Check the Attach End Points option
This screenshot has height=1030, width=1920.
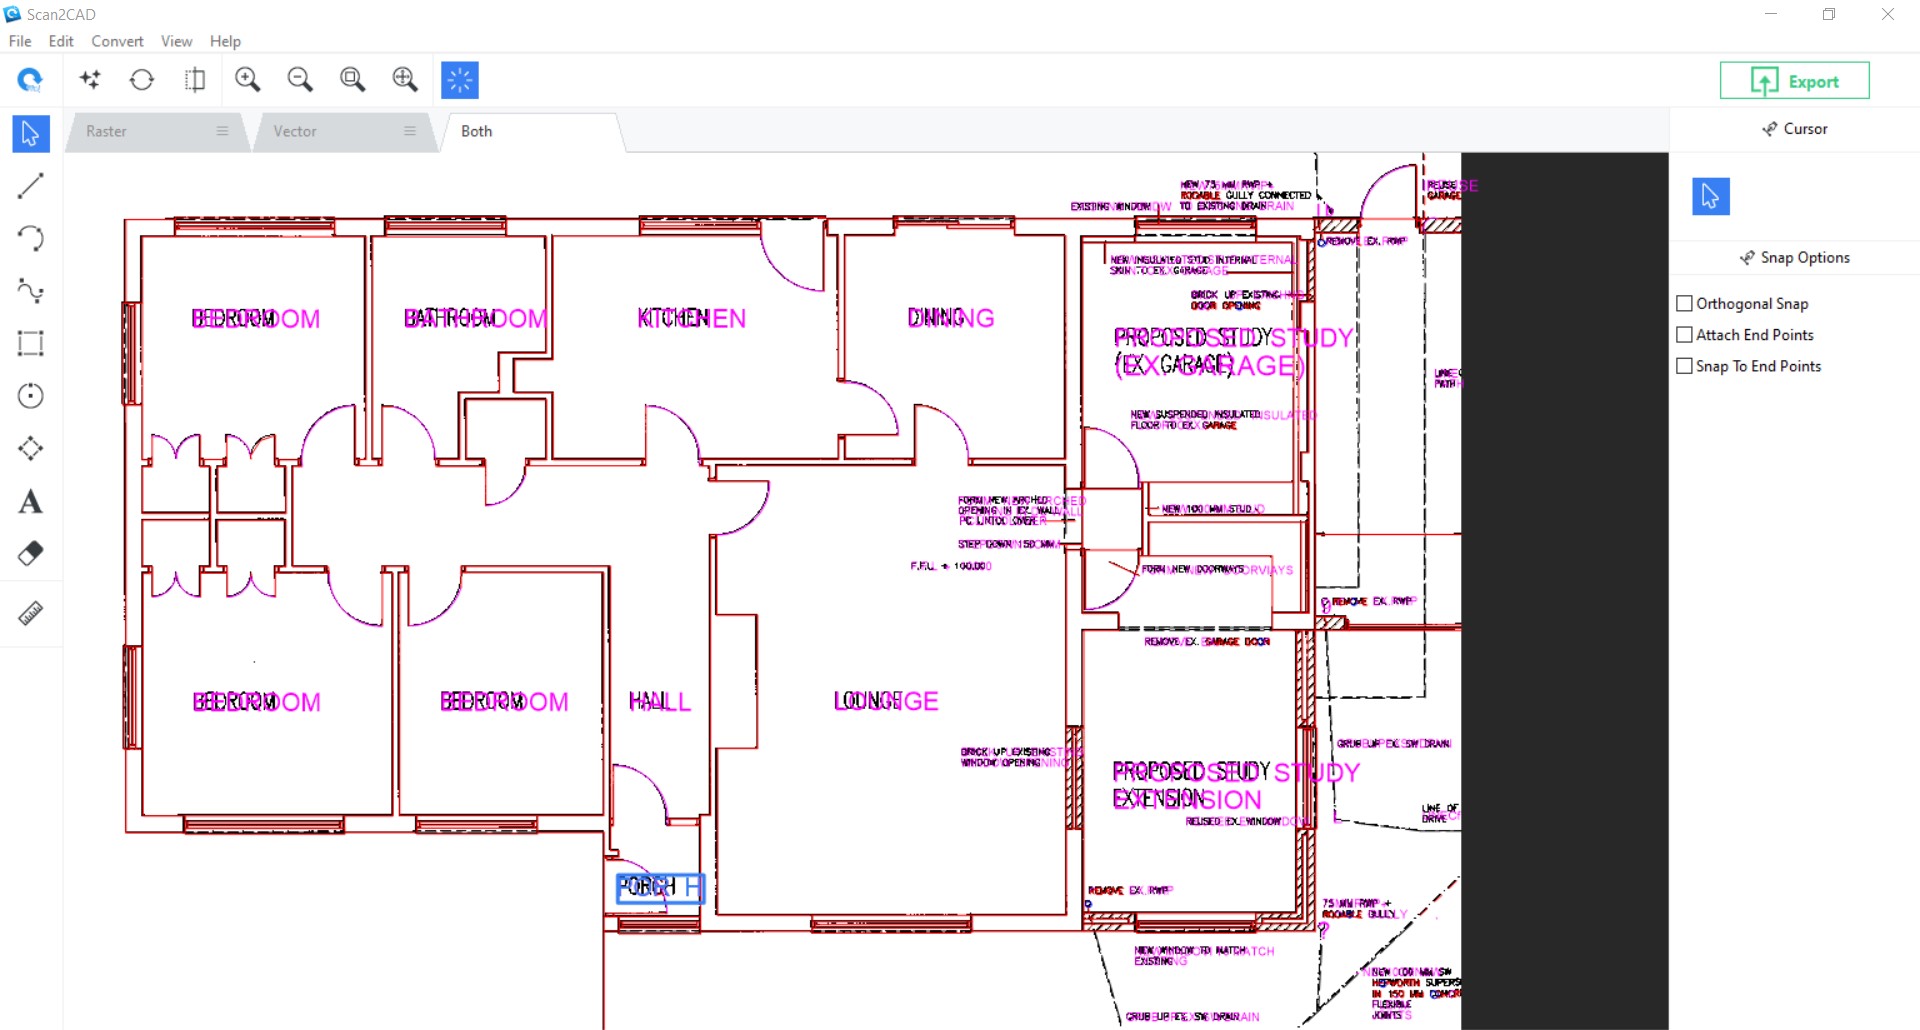point(1684,335)
